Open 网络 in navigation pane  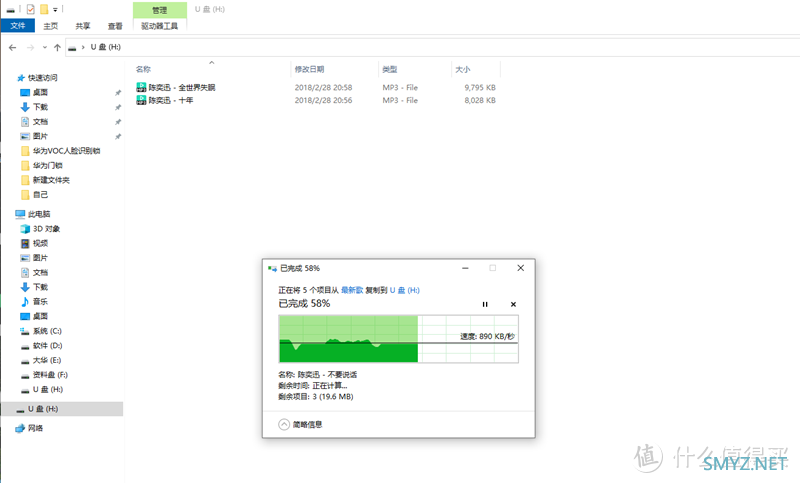(35, 428)
